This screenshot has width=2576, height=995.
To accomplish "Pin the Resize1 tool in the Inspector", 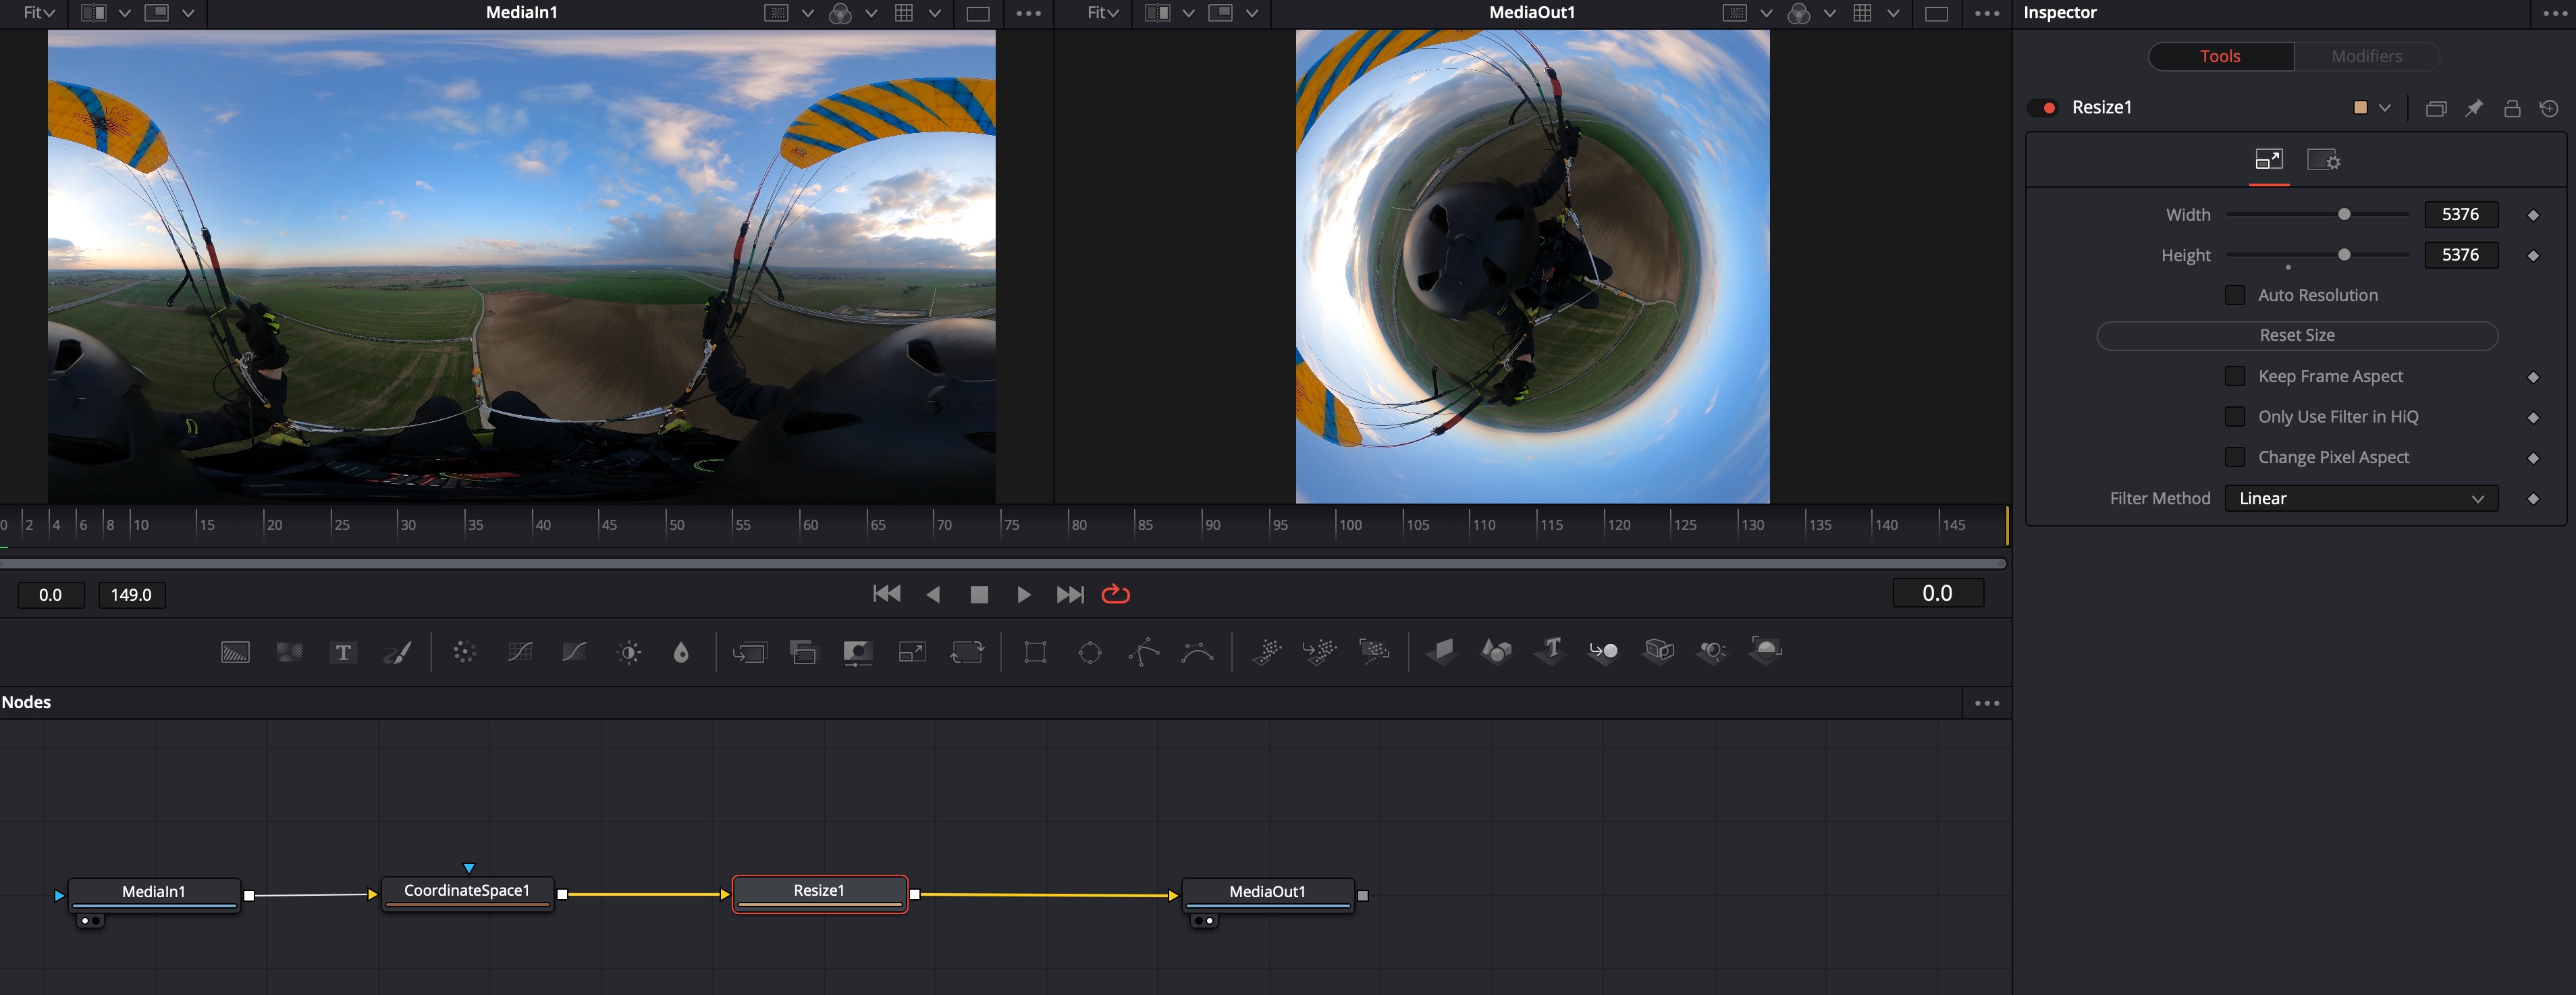I will [2473, 108].
